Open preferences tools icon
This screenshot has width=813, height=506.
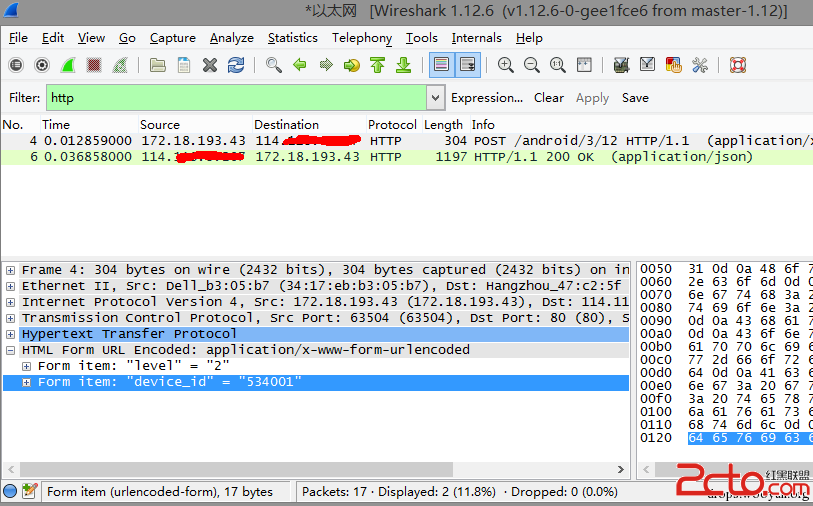coord(699,65)
